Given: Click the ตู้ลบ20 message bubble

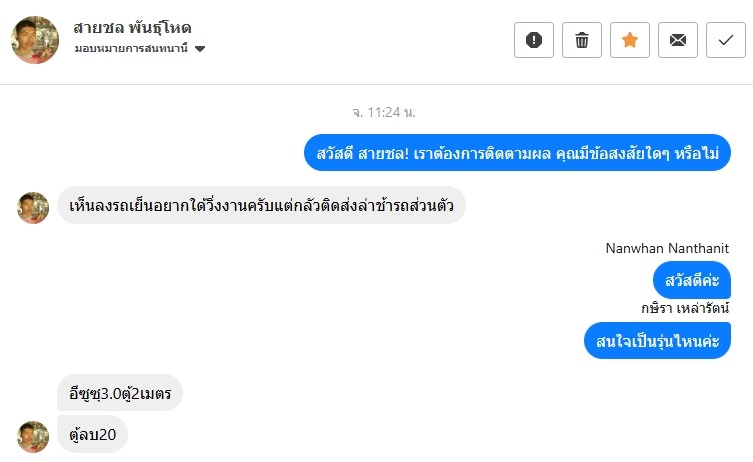Looking at the screenshot, I should (92, 434).
